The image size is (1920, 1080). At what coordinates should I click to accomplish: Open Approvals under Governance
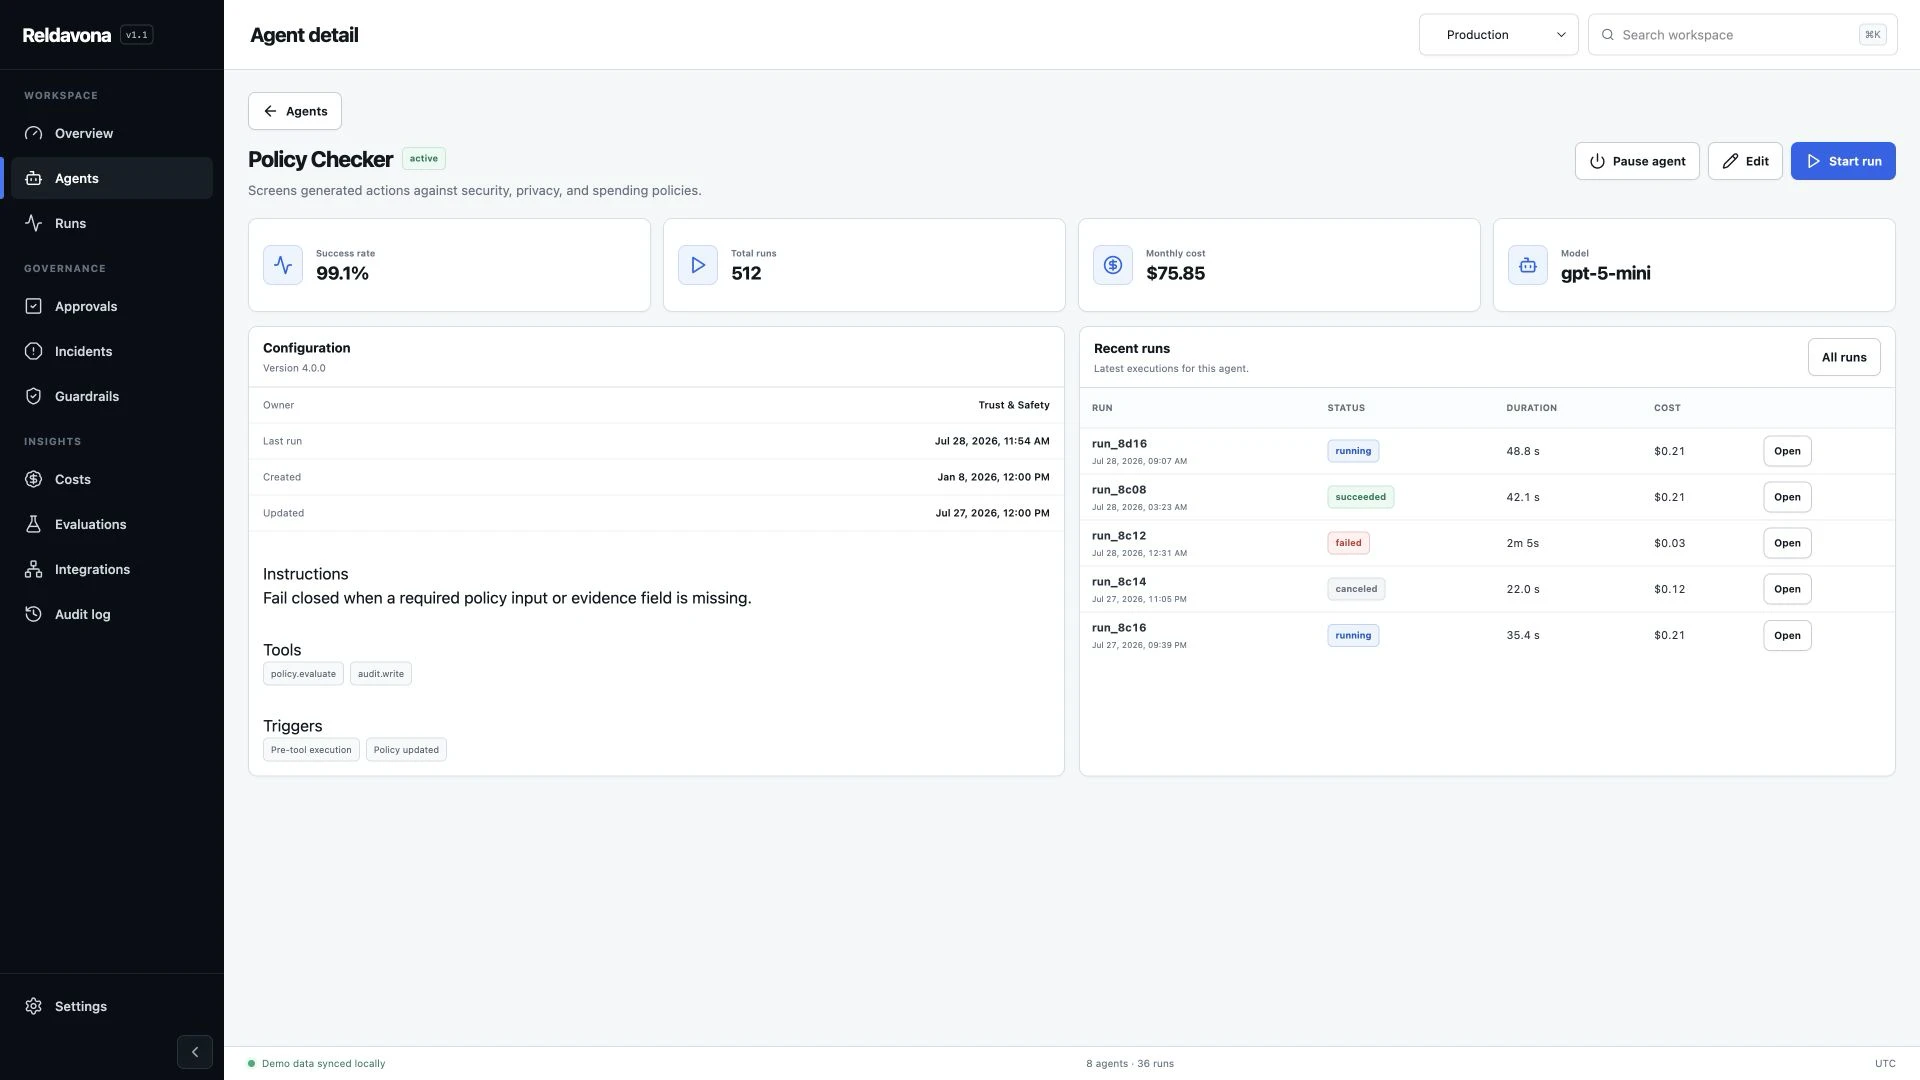click(112, 306)
